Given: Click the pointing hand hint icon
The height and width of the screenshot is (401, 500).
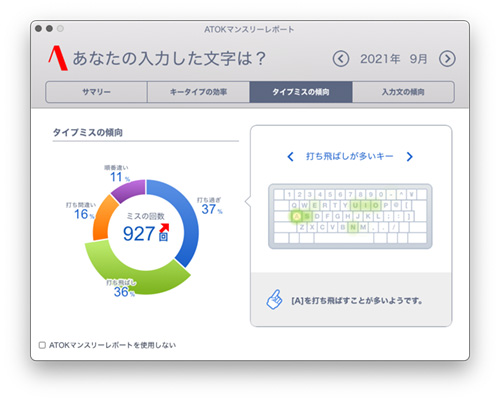Looking at the screenshot, I should coord(274,300).
